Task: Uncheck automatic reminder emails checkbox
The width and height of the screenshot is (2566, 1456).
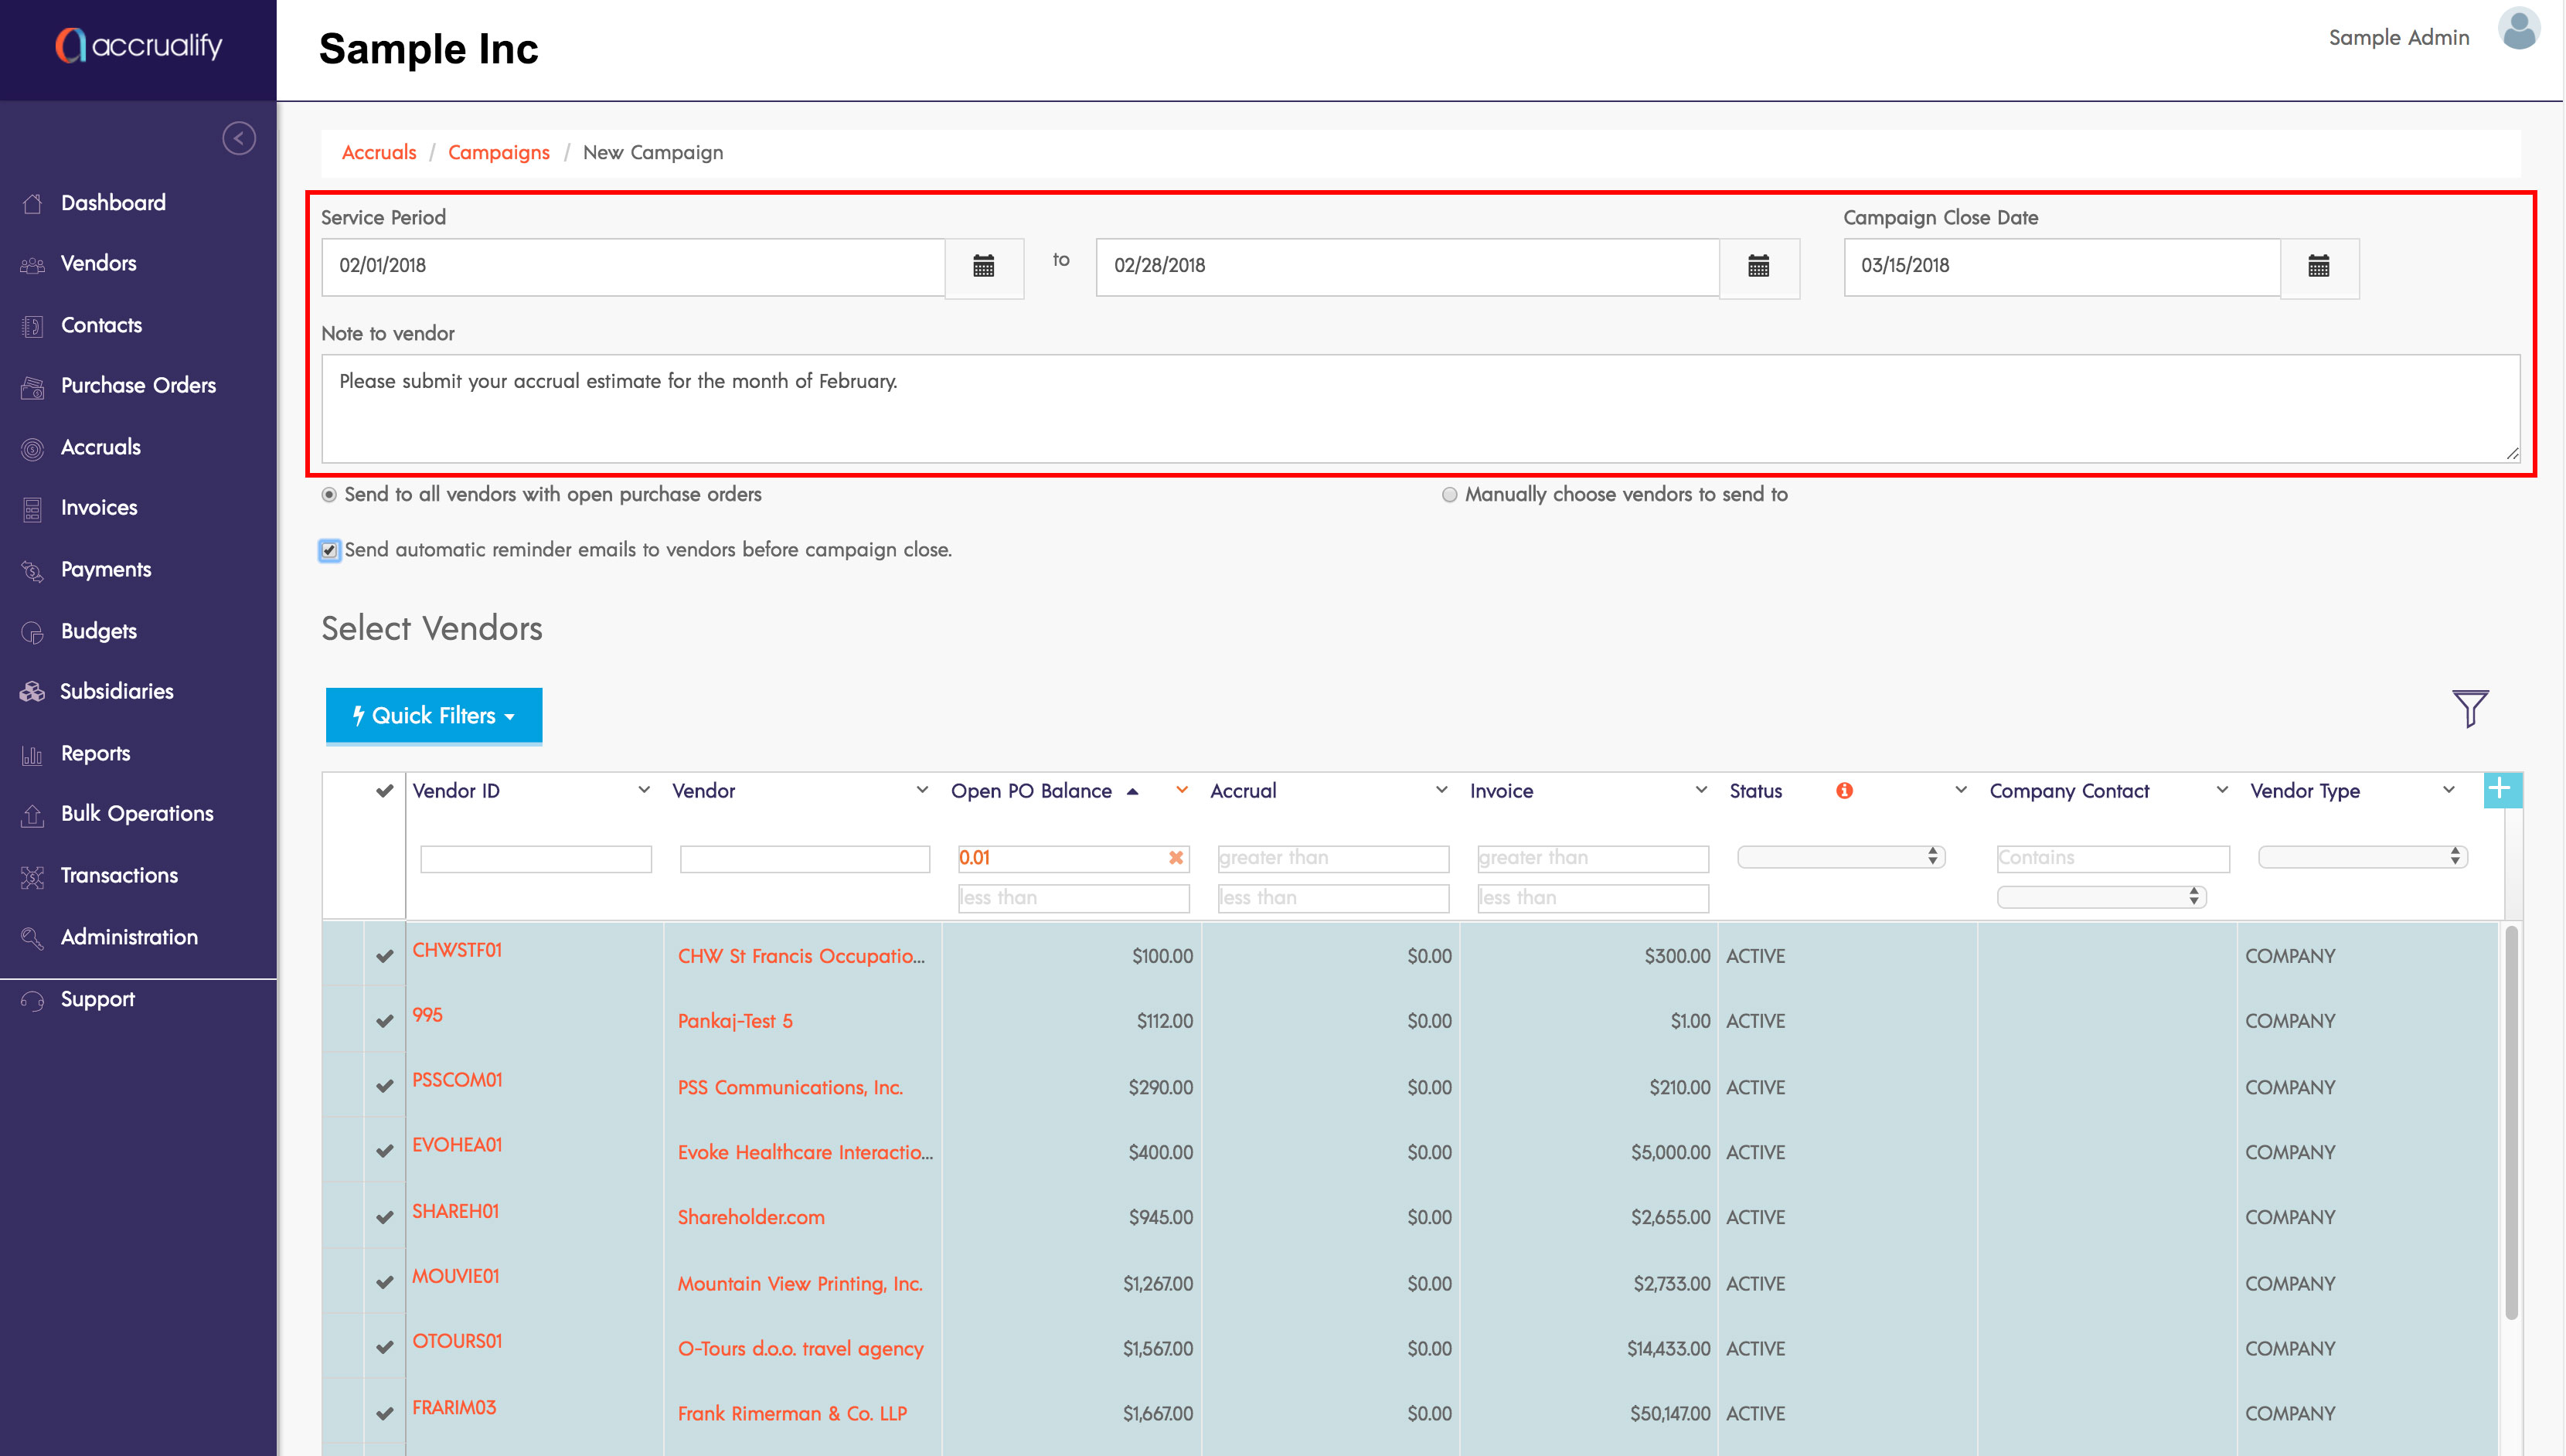Action: tap(329, 550)
